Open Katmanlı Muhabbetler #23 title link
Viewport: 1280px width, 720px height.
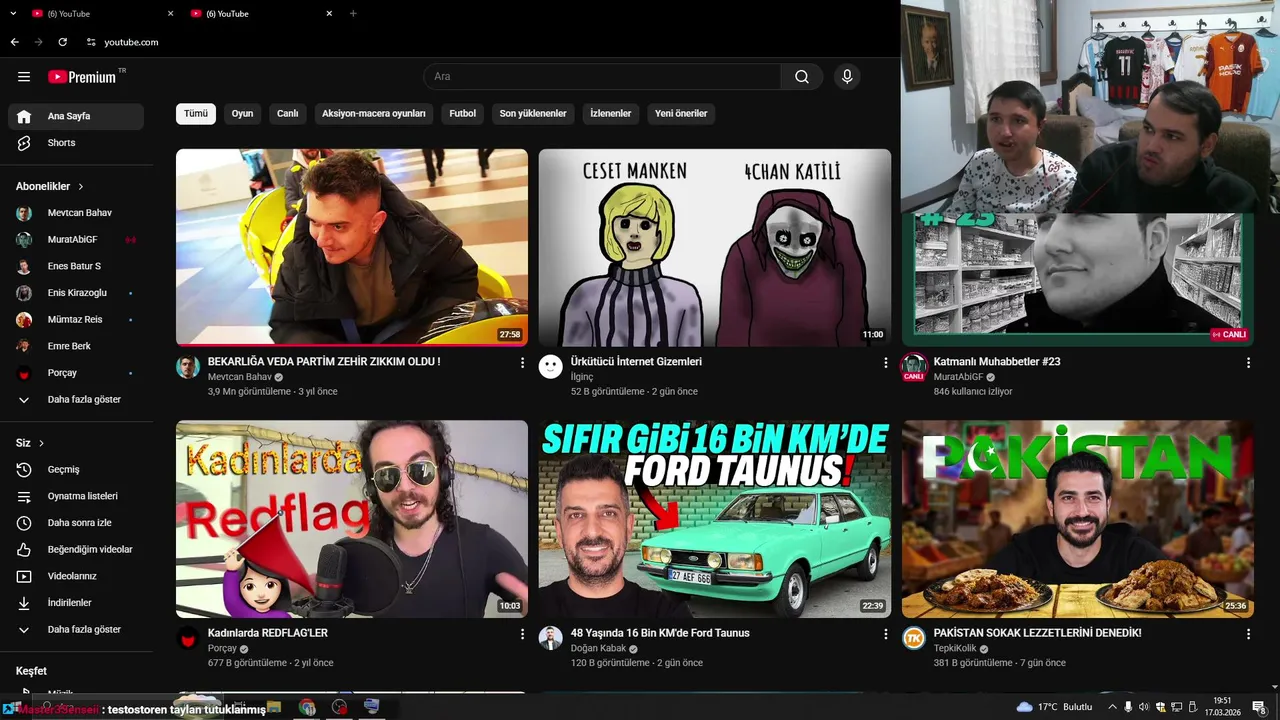997,362
